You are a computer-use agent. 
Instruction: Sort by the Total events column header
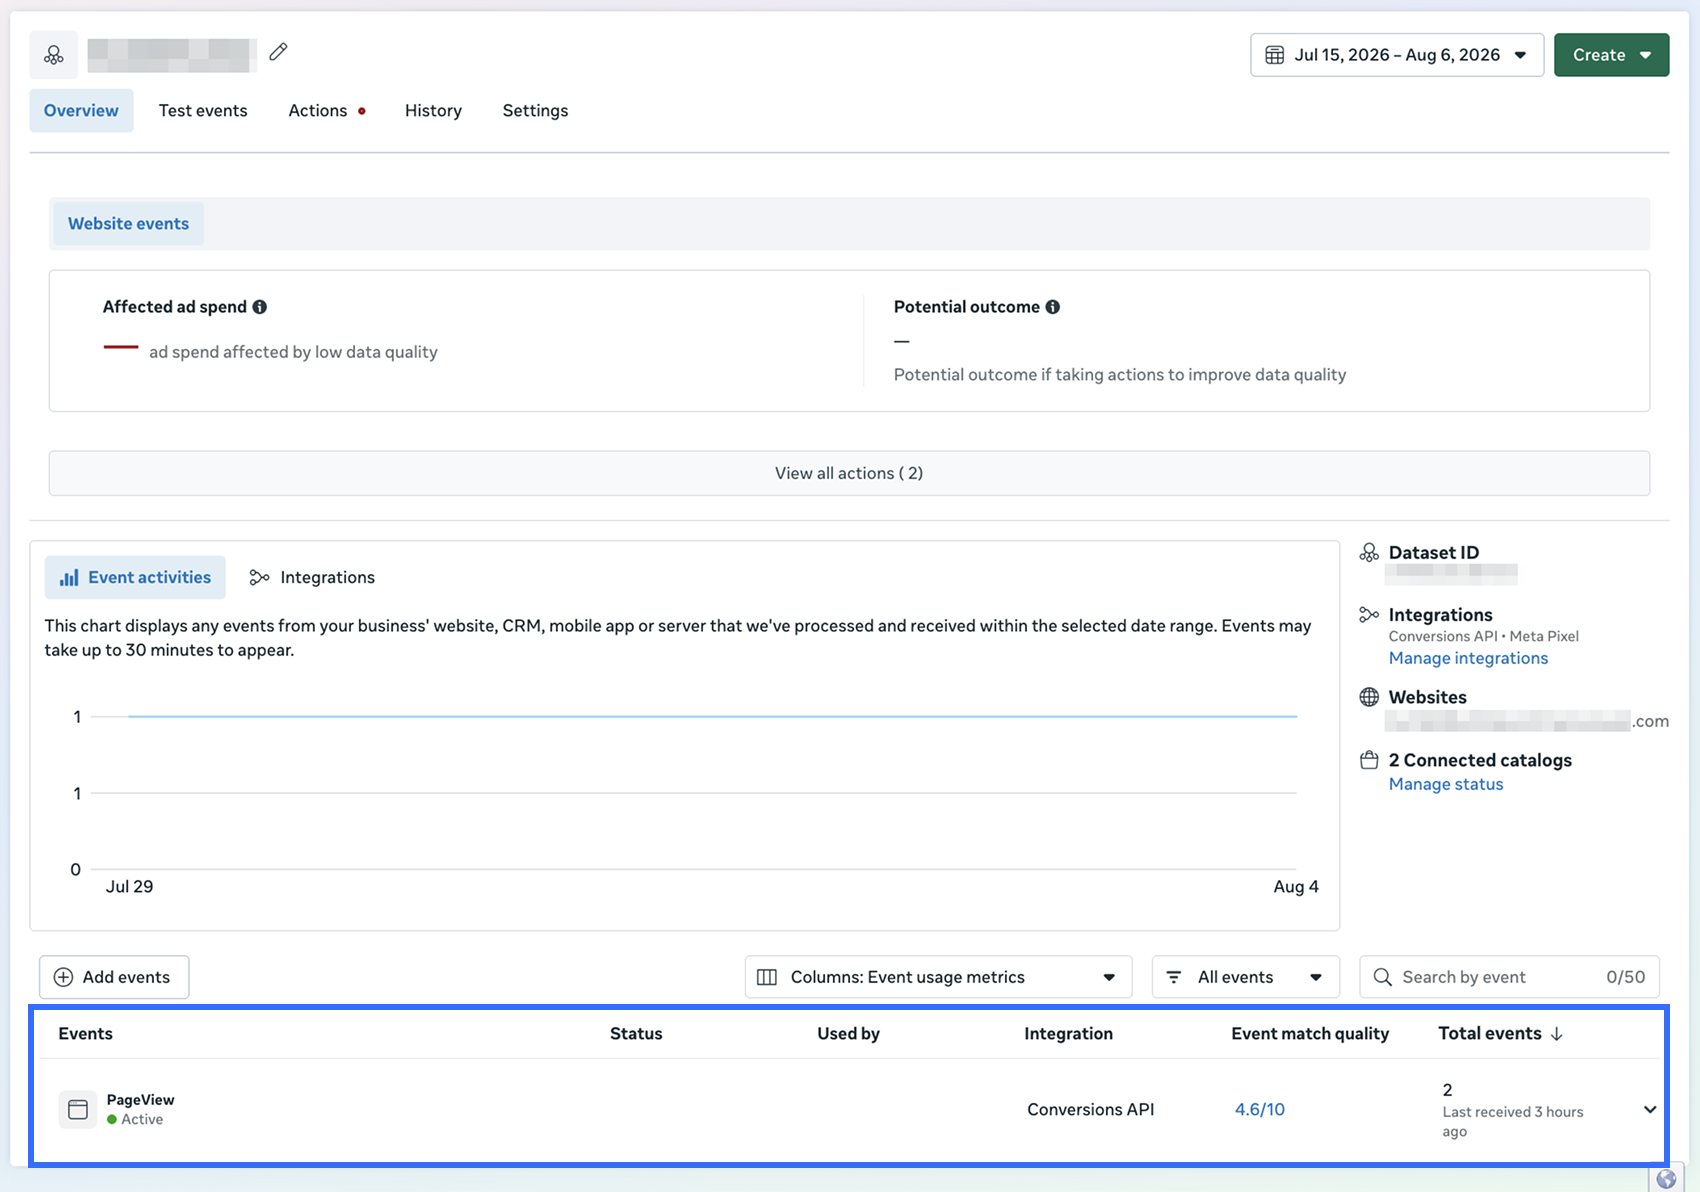[x=1490, y=1034]
